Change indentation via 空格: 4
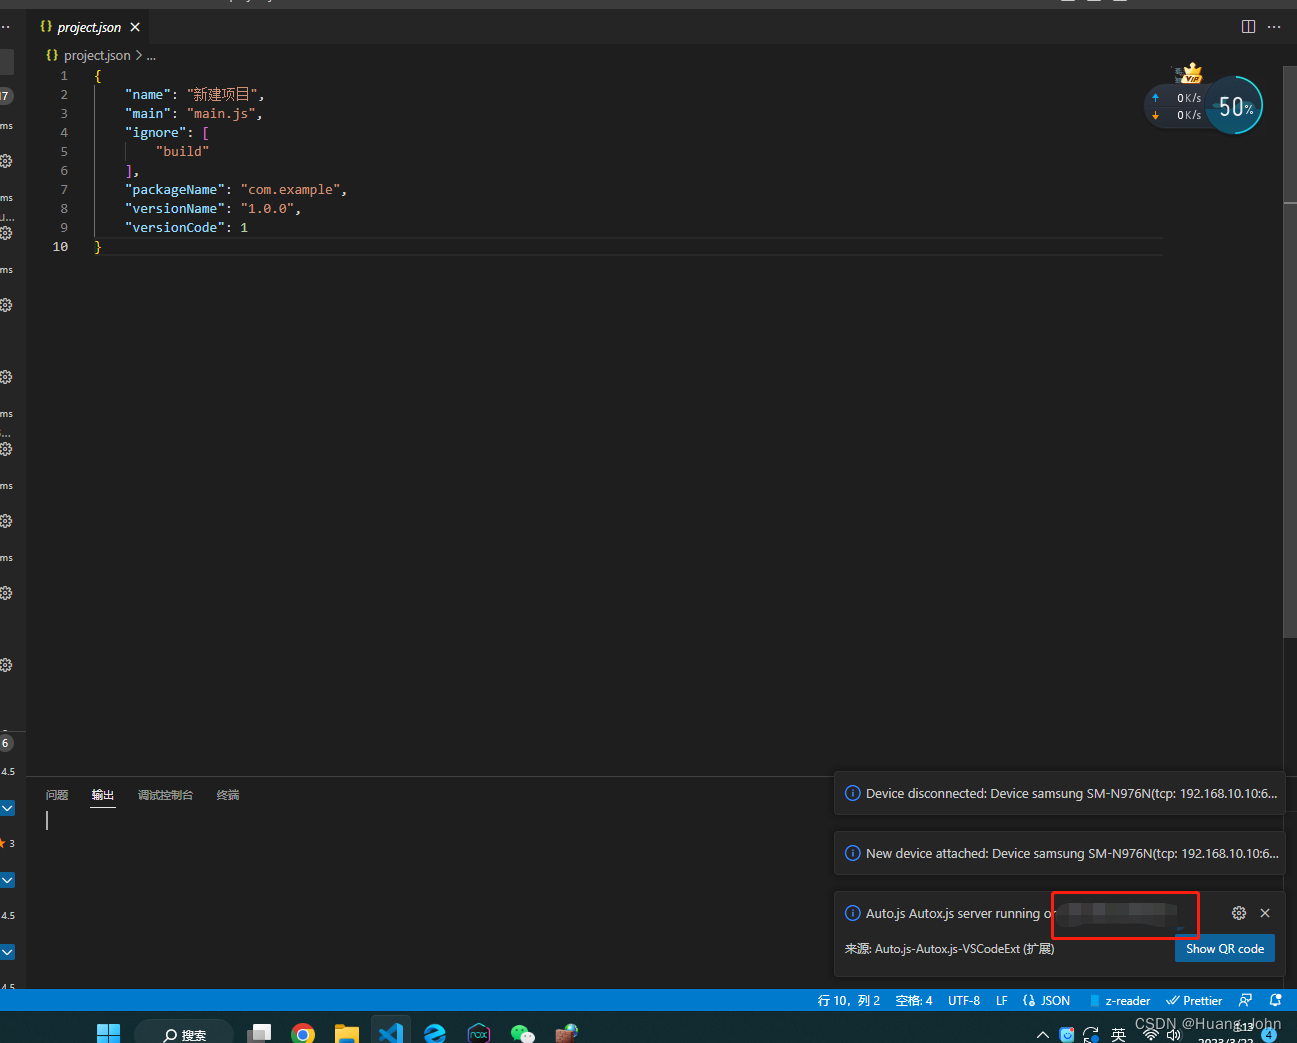Screen dimensions: 1297x1043 [x=914, y=1001]
